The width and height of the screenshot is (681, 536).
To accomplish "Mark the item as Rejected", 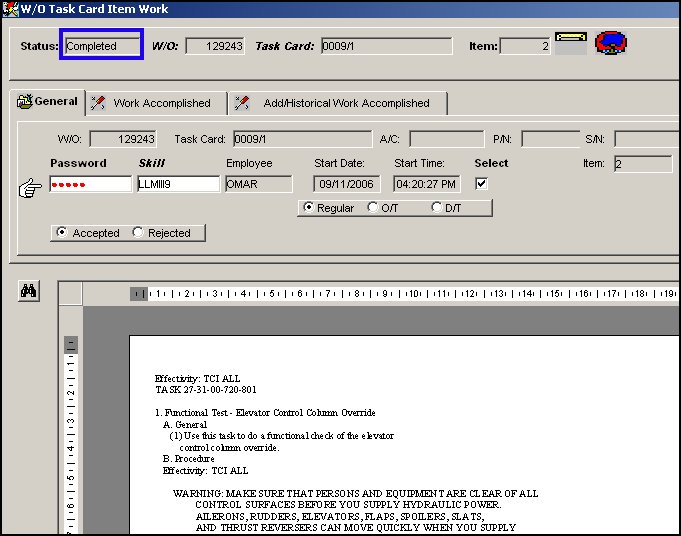I will 138,232.
